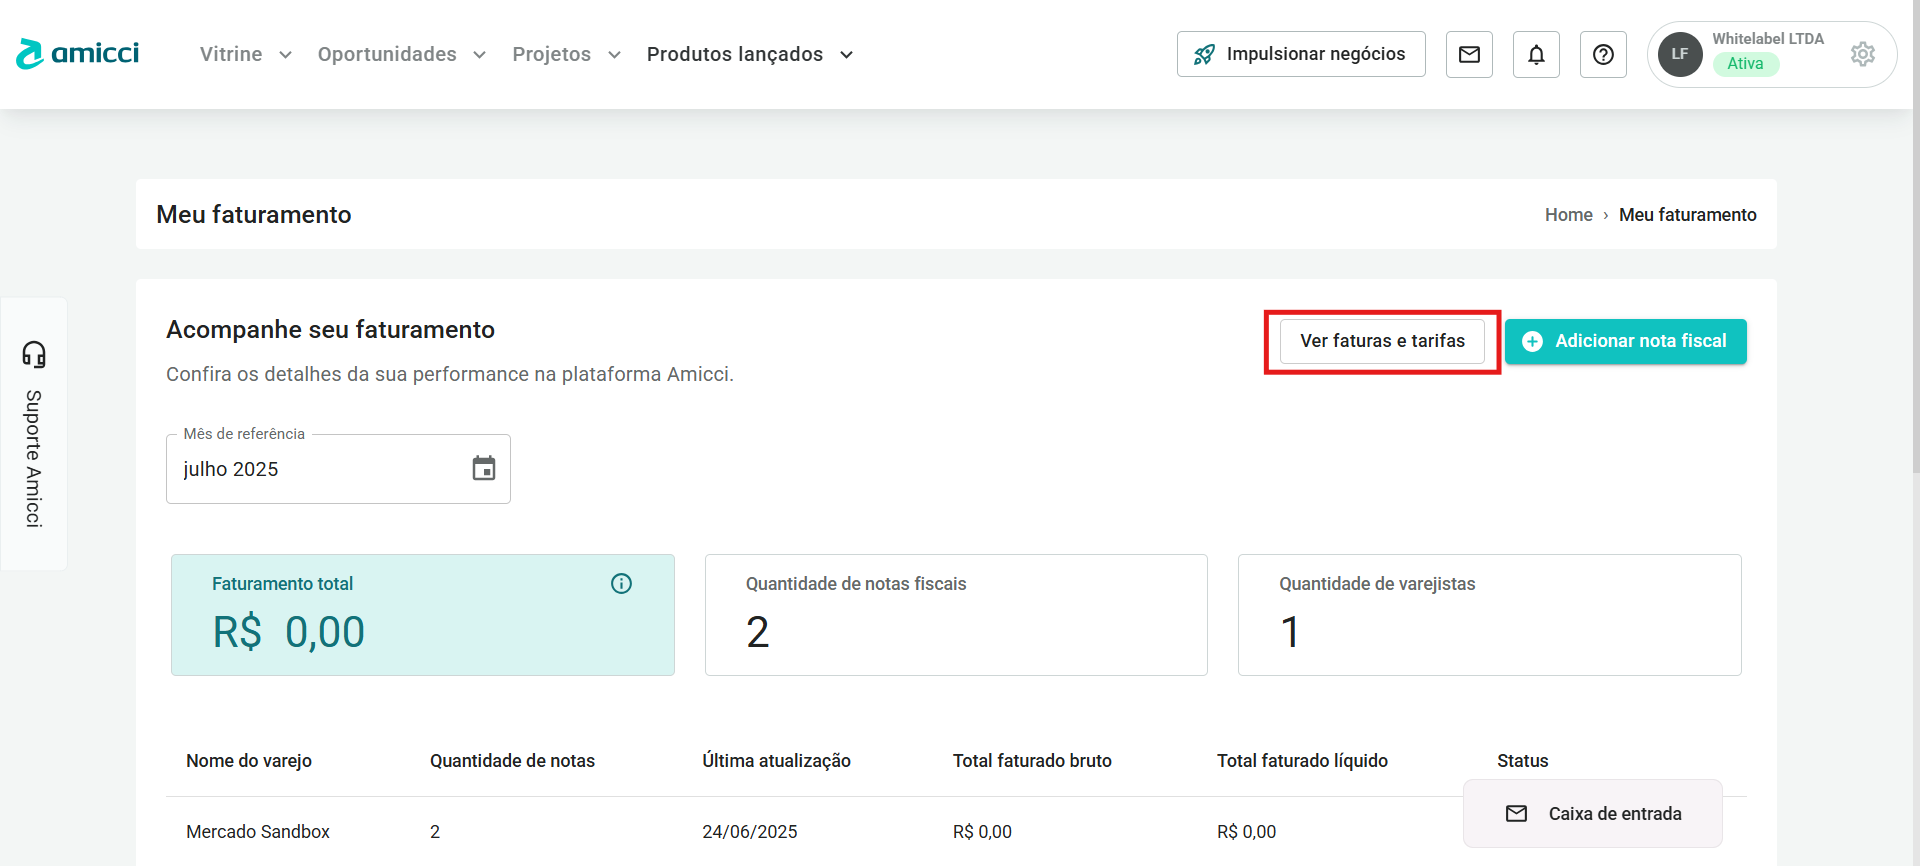Click Ver faturas e tarifas button
Image resolution: width=1920 pixels, height=866 pixels.
[x=1382, y=341]
